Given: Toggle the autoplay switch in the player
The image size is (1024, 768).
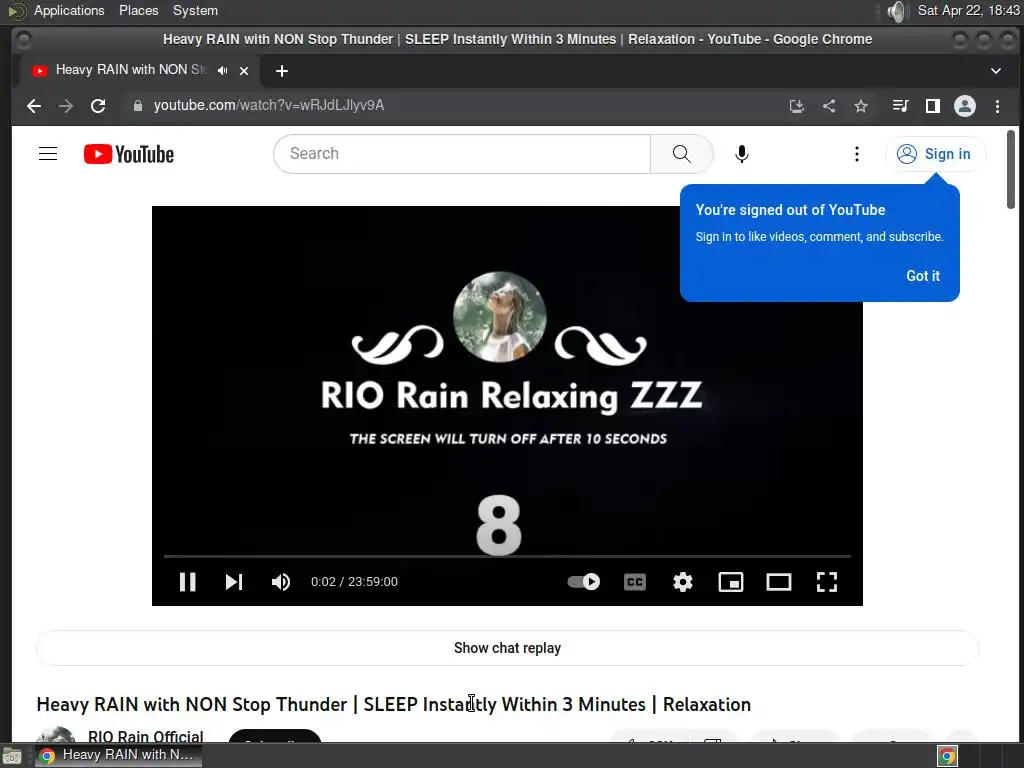Looking at the screenshot, I should pyautogui.click(x=584, y=581).
